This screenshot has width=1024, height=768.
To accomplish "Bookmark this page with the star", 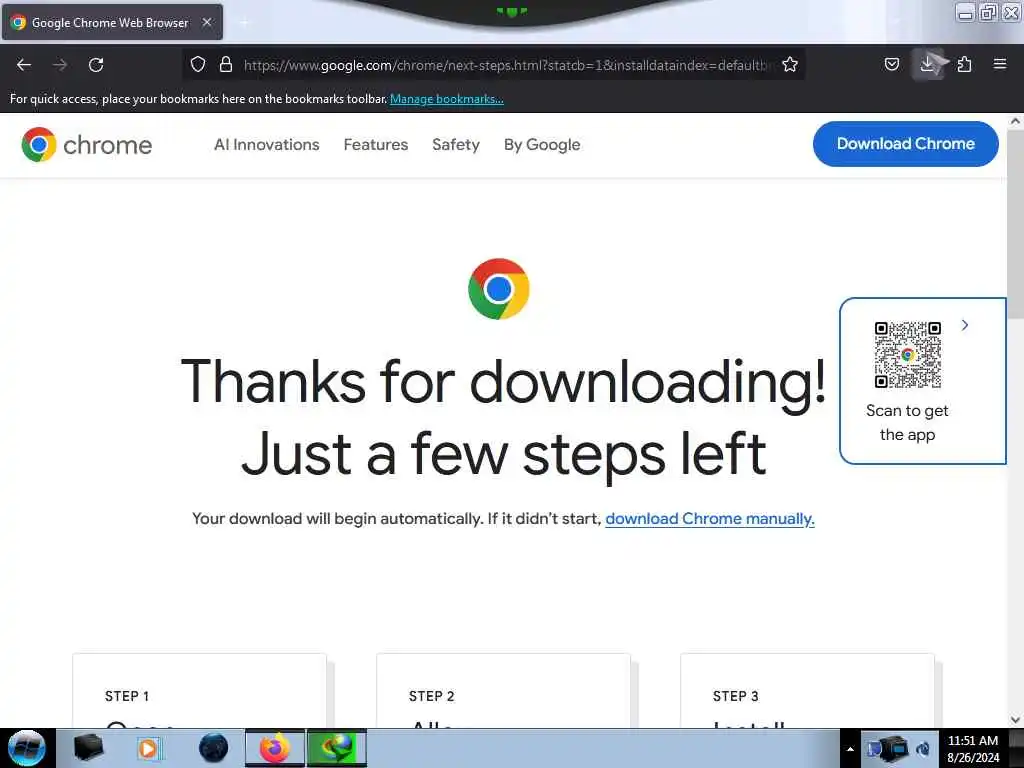I will [x=790, y=64].
